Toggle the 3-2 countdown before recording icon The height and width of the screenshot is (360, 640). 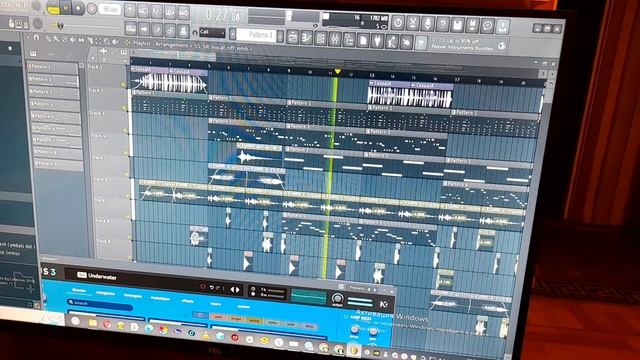(156, 11)
